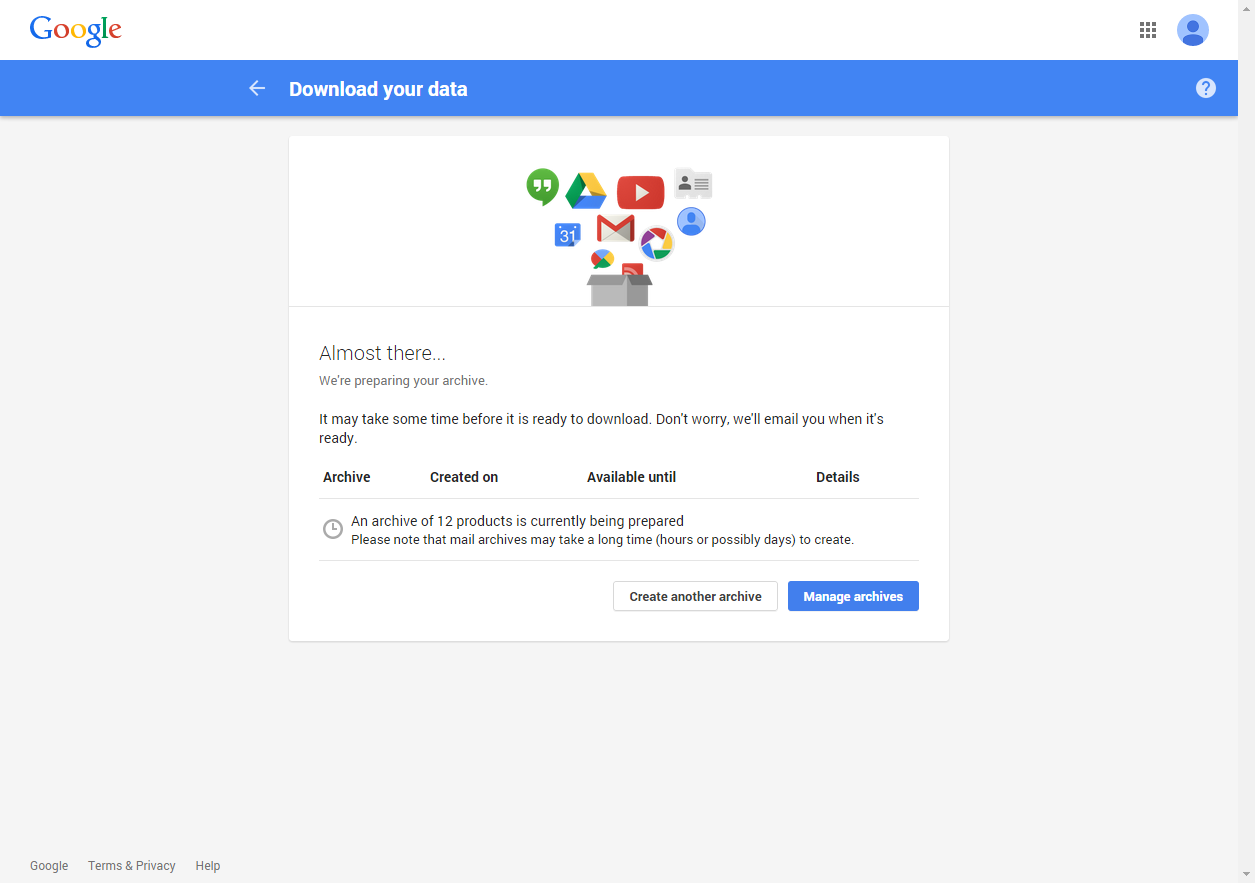Screen dimensions: 1255x883
Task: Click the Contacts card icon in the illustration
Action: click(x=693, y=183)
